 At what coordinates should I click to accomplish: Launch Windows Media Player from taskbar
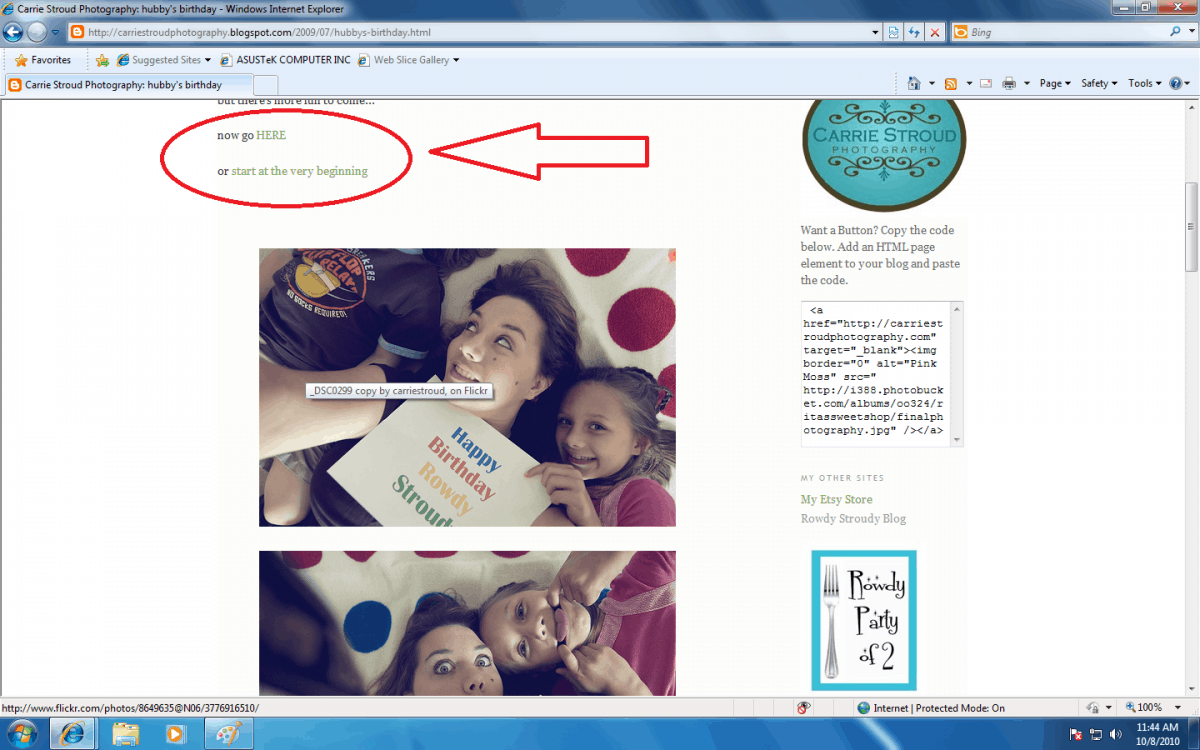coord(176,734)
